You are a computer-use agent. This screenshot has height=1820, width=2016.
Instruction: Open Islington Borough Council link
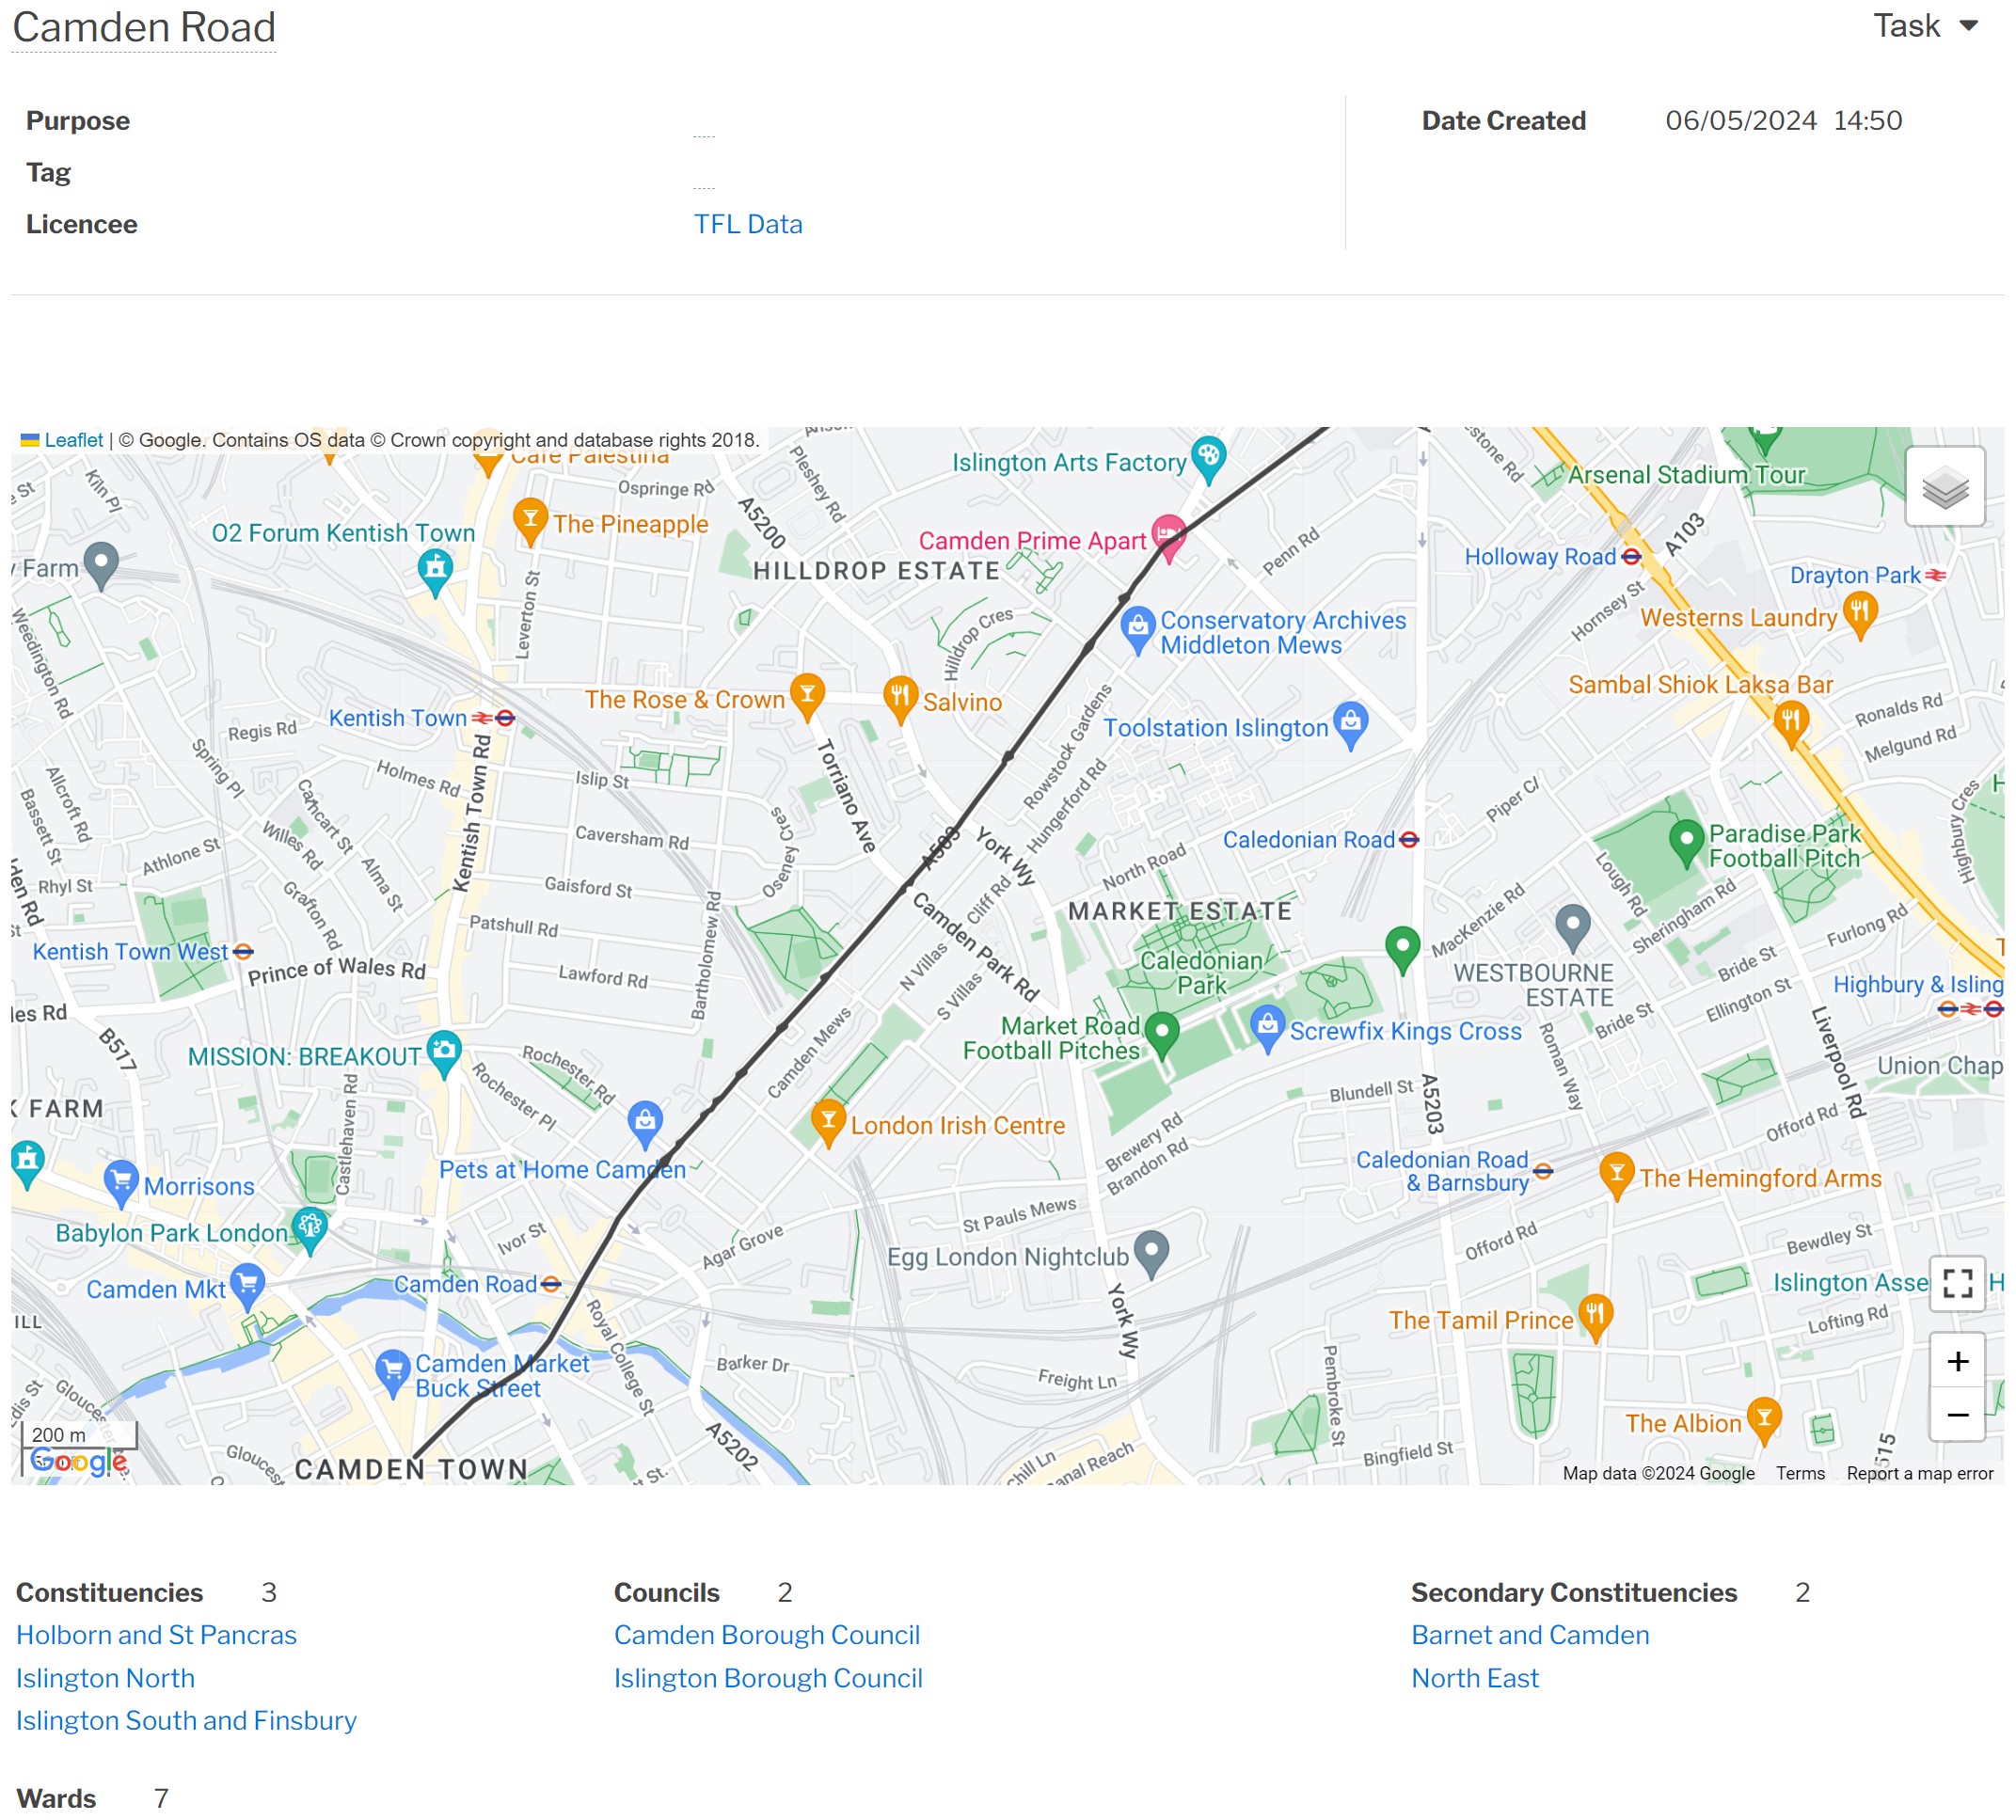(x=768, y=1678)
